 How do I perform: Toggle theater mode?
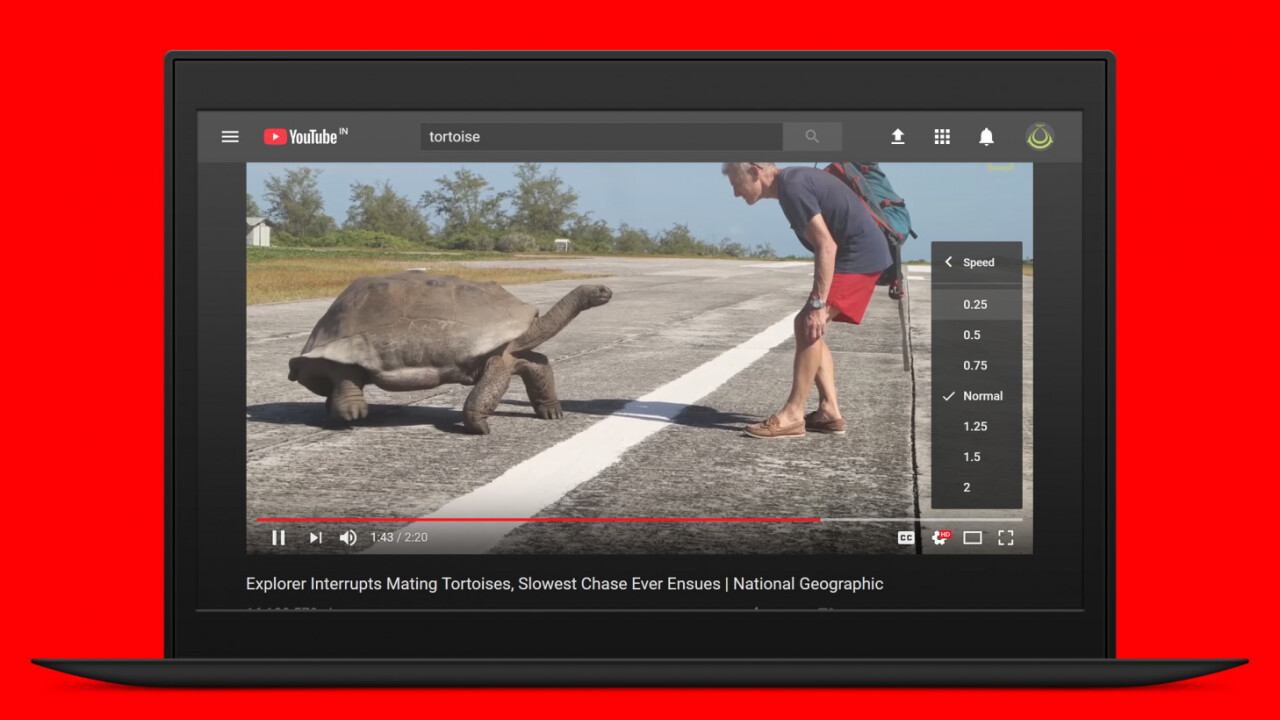972,538
